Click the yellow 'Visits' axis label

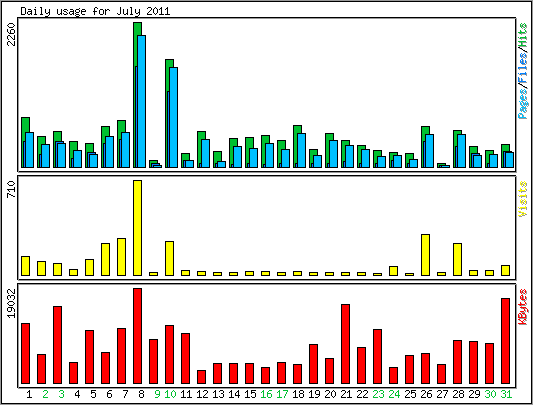click(x=522, y=199)
